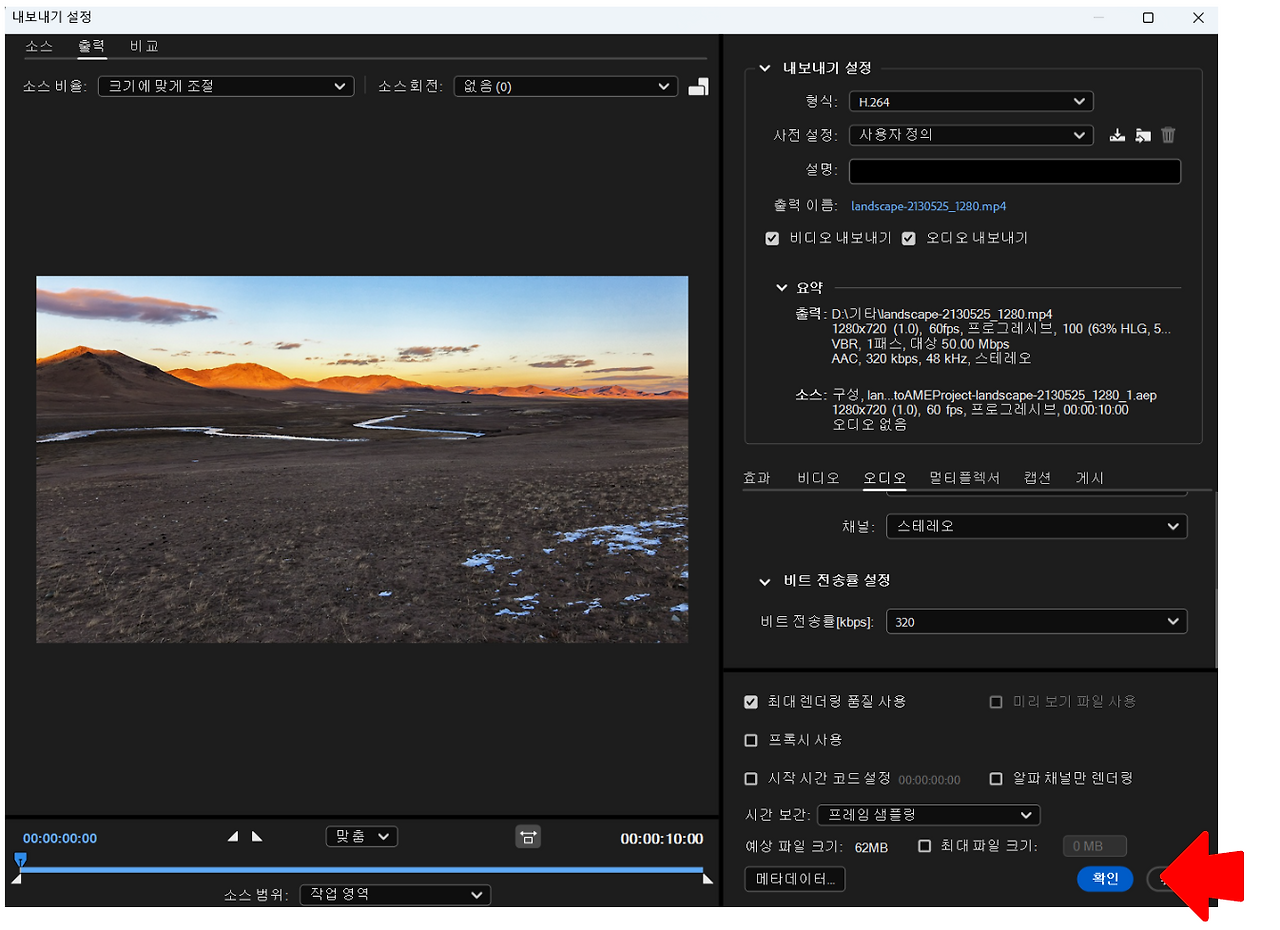Click the In point triangle on timeline
Viewport: 1280px width, 930px height.
[16, 879]
